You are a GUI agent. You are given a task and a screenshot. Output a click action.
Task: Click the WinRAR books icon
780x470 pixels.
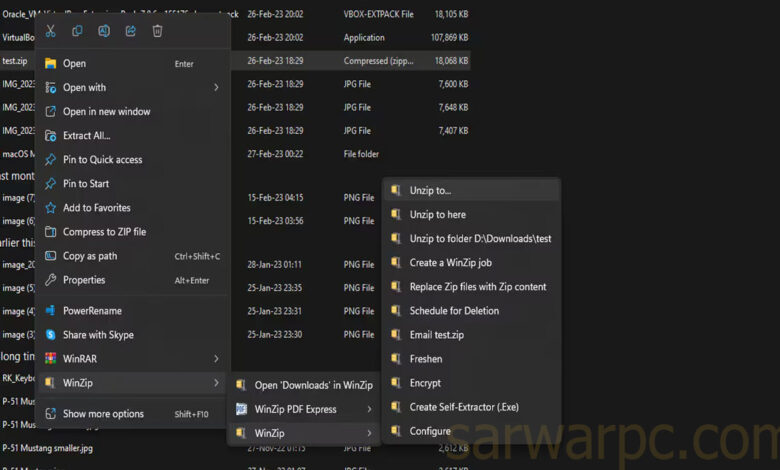pyautogui.click(x=50, y=359)
